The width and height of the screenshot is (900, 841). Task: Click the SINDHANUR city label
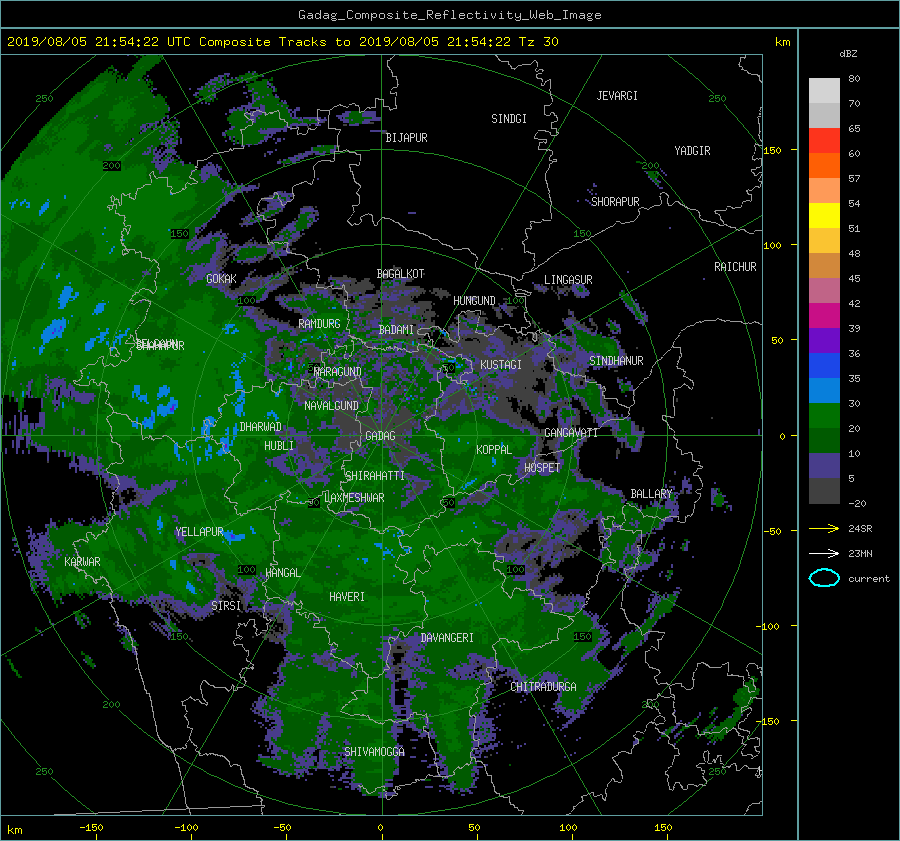click(616, 361)
